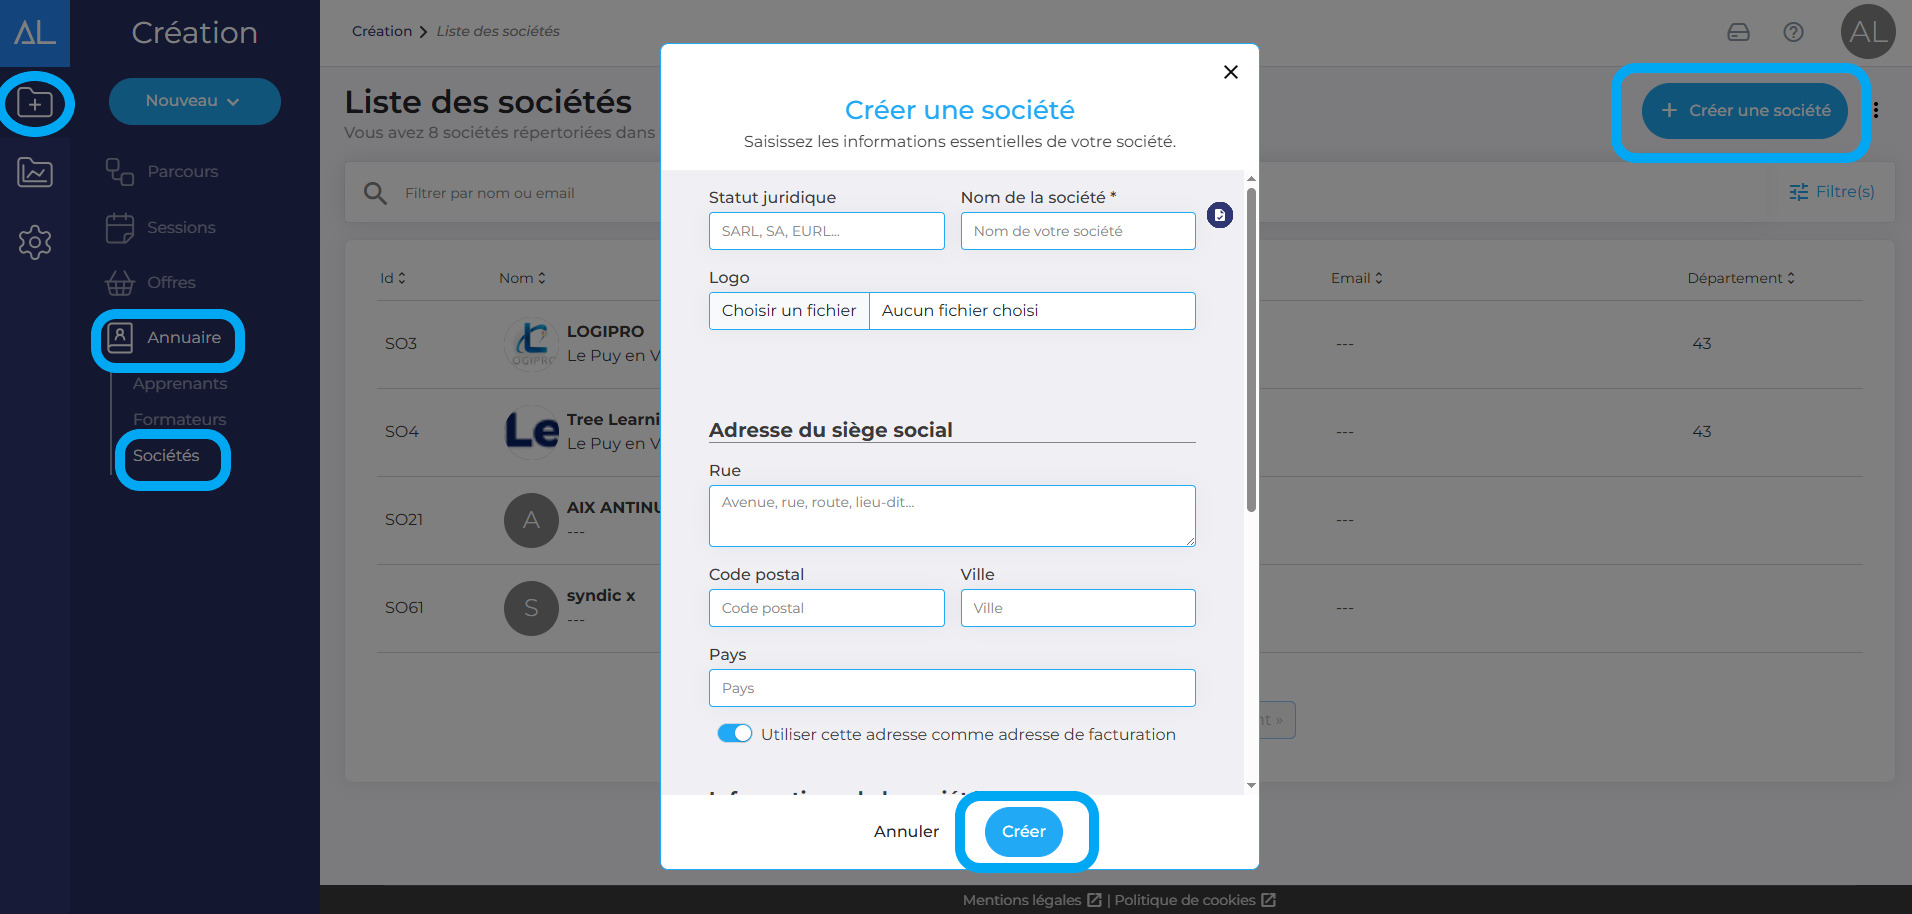This screenshot has height=914, width=1912.
Task: Click the inbox tray icon in header
Action: click(1738, 32)
